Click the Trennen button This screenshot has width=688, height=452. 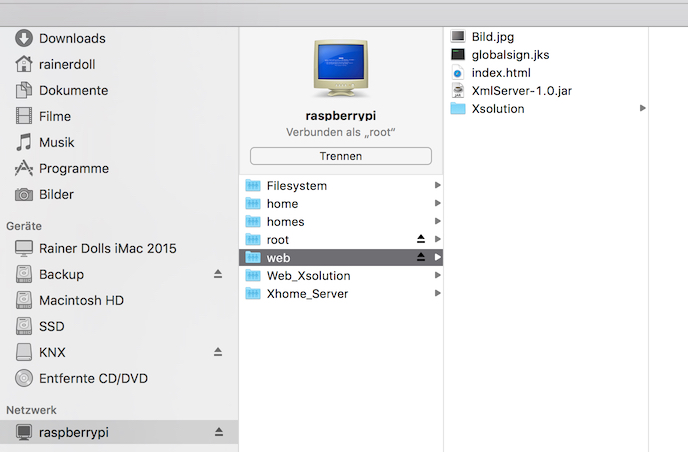[x=340, y=156]
